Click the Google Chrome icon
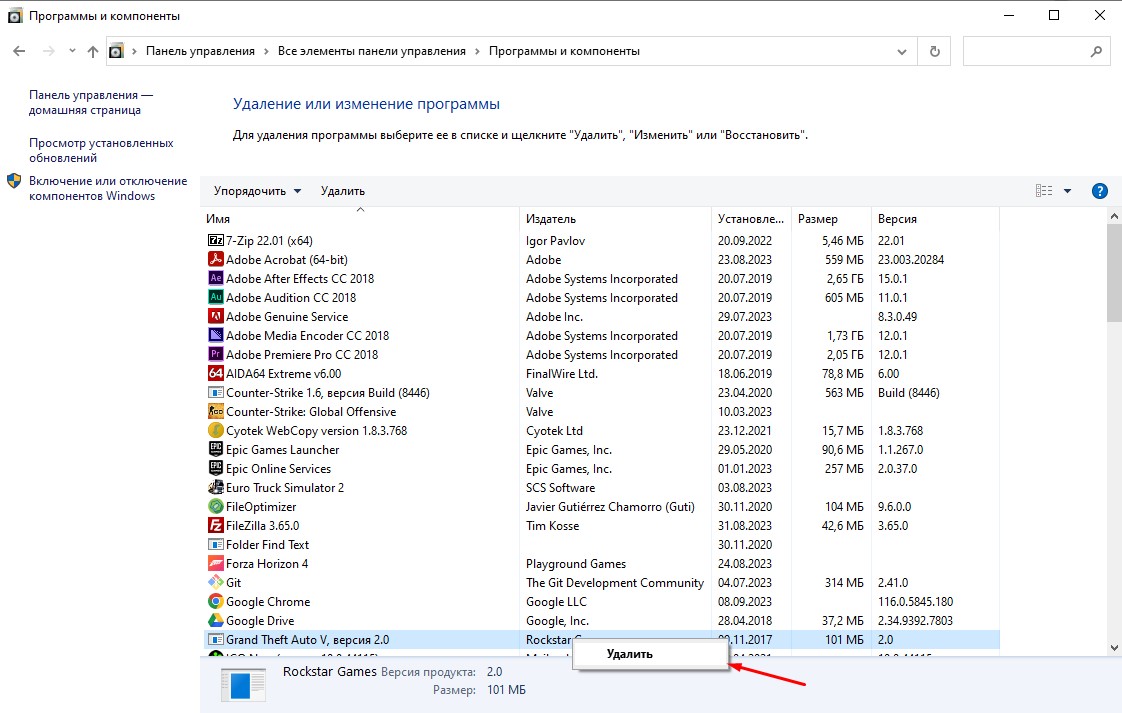Screen dimensions: 1122x713 (215, 601)
